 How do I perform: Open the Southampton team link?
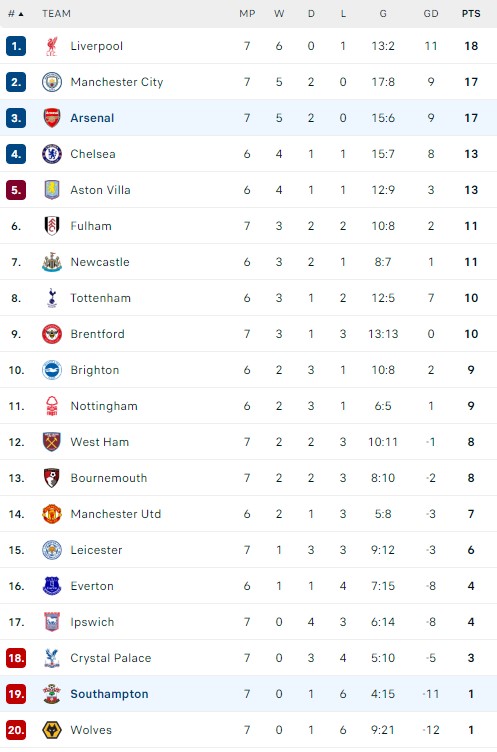pyautogui.click(x=109, y=694)
